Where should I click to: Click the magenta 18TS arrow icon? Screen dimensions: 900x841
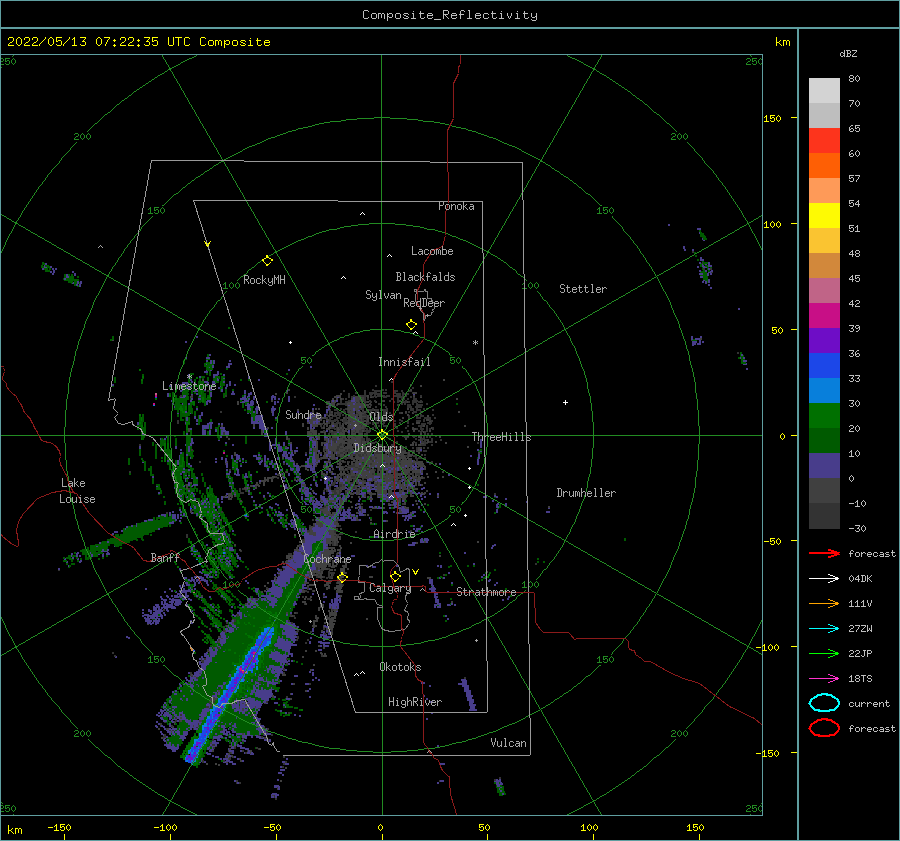pyautogui.click(x=824, y=679)
